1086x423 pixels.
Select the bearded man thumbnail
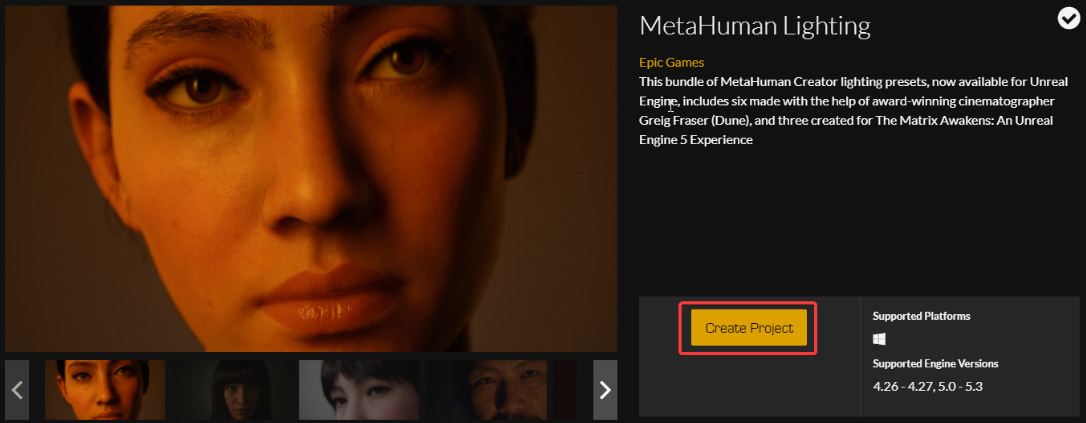click(486, 390)
